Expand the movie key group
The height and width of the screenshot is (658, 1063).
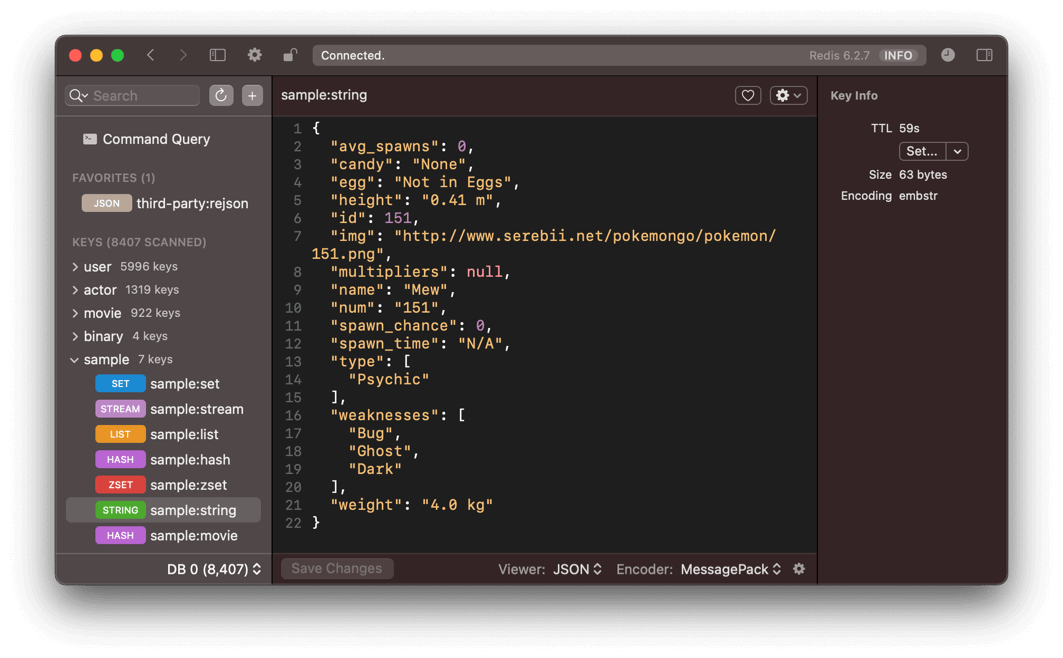pyautogui.click(x=75, y=313)
